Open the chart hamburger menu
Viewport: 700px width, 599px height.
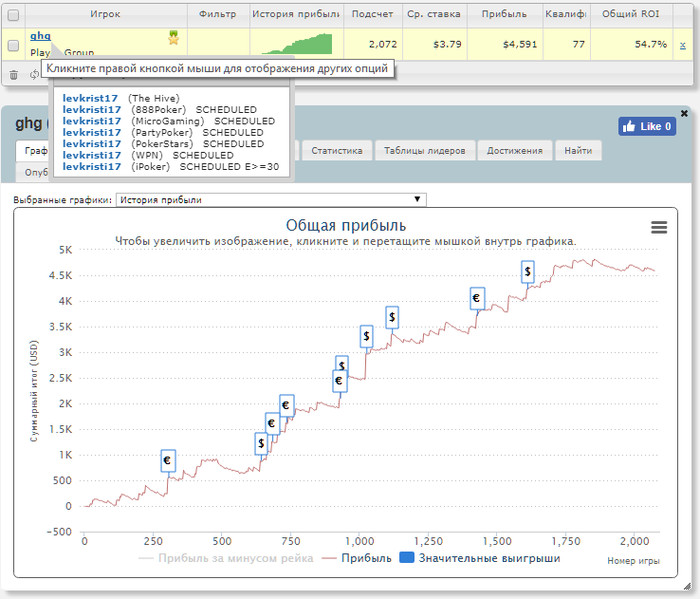pyautogui.click(x=659, y=228)
